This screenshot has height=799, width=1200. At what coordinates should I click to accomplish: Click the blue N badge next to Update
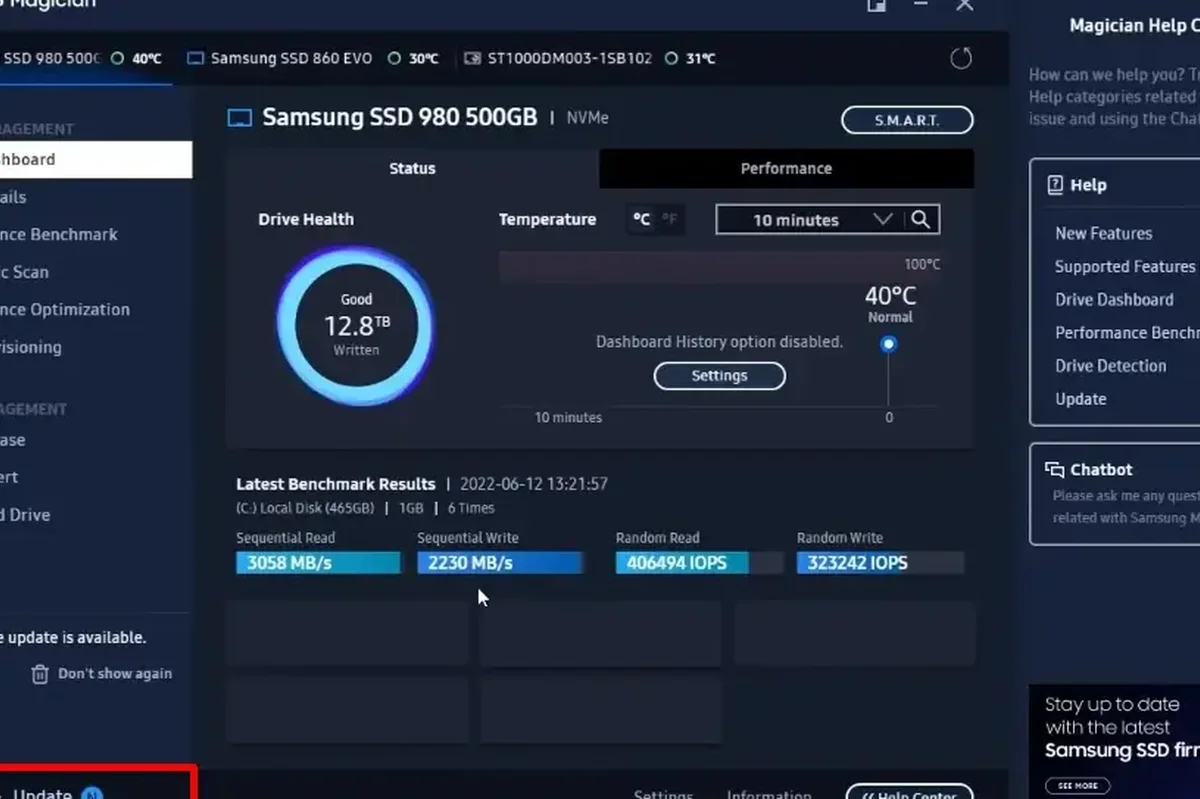pos(92,794)
